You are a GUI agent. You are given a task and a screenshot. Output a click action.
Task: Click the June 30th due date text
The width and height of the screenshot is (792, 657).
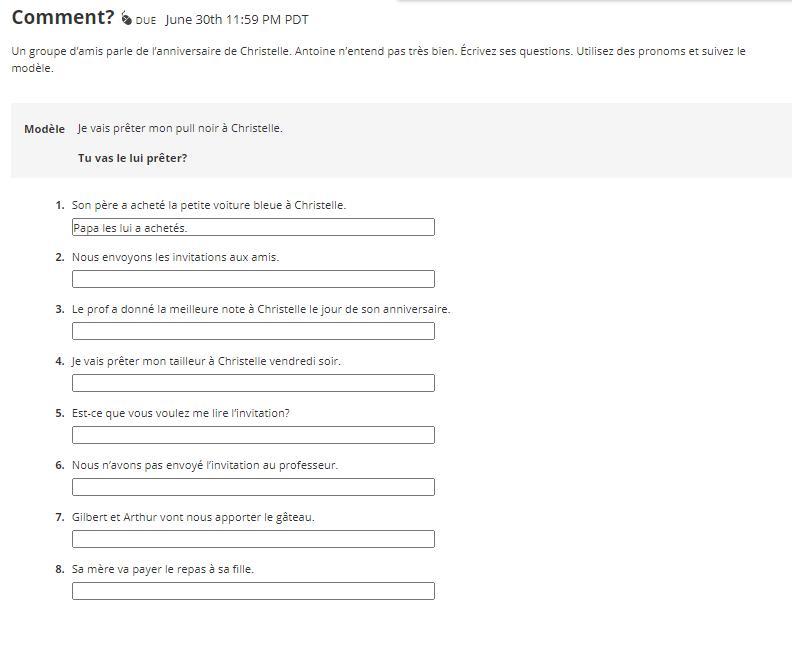click(x=237, y=19)
